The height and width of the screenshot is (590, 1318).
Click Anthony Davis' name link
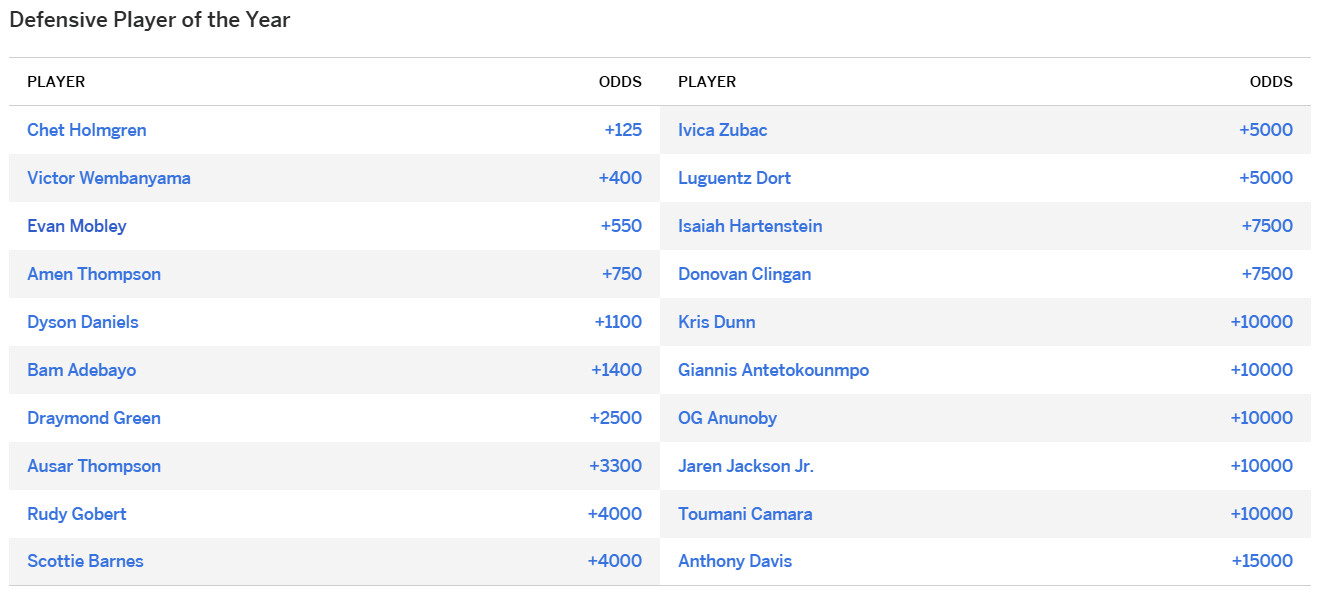(x=735, y=561)
